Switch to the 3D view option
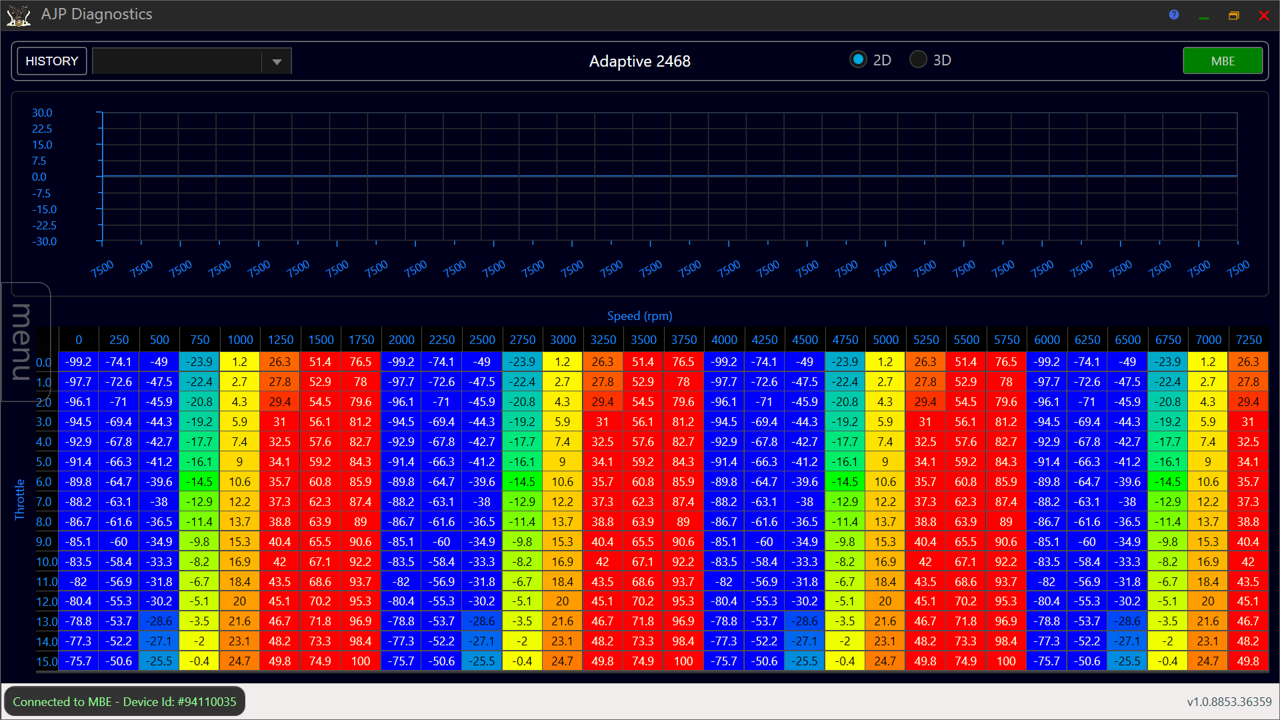This screenshot has height=720, width=1280. point(918,60)
